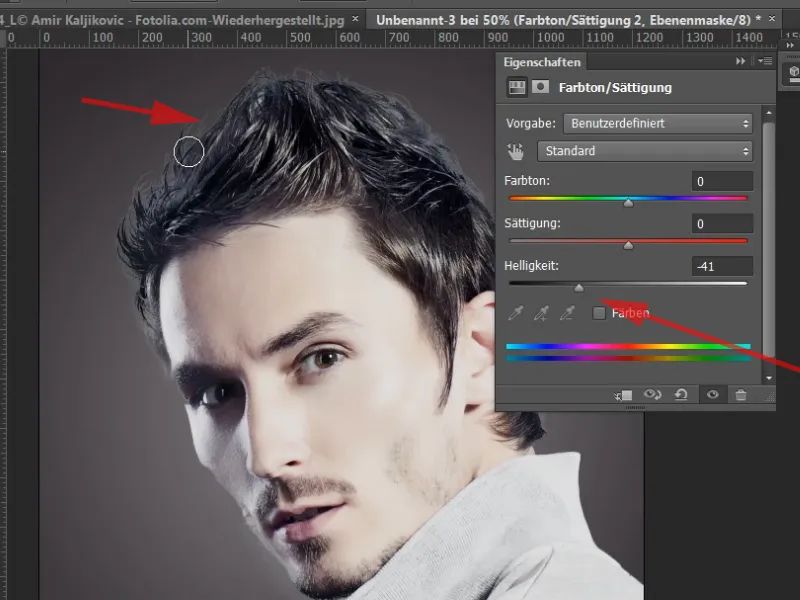Click the Farbton slider handle
This screenshot has width=800, height=600.
point(629,203)
